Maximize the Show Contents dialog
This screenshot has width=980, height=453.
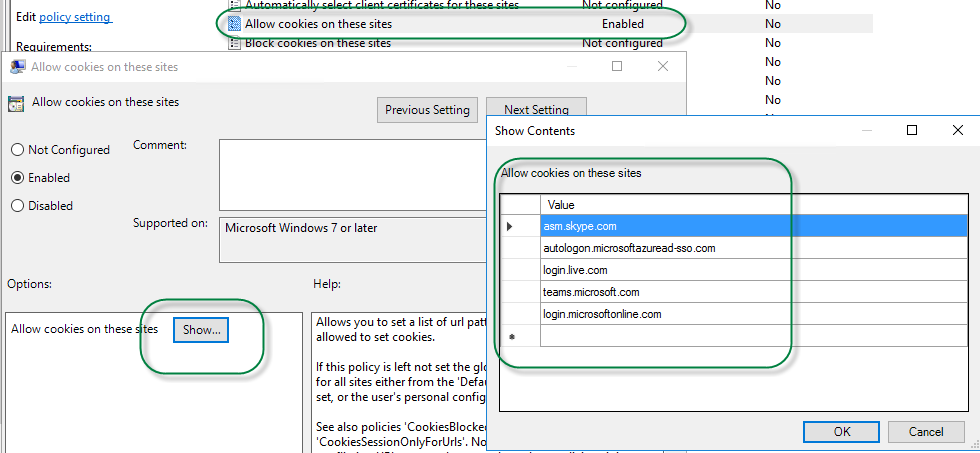click(x=911, y=130)
